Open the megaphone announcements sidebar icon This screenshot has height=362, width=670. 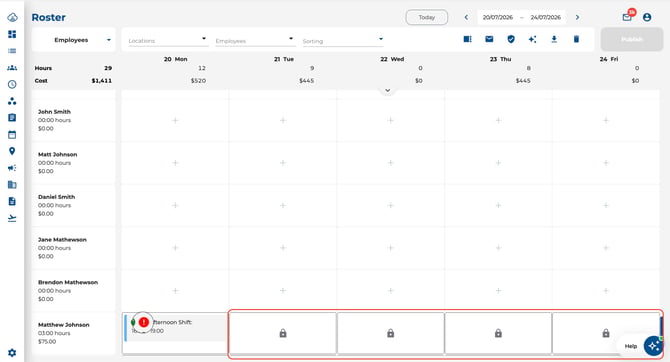[x=12, y=168]
